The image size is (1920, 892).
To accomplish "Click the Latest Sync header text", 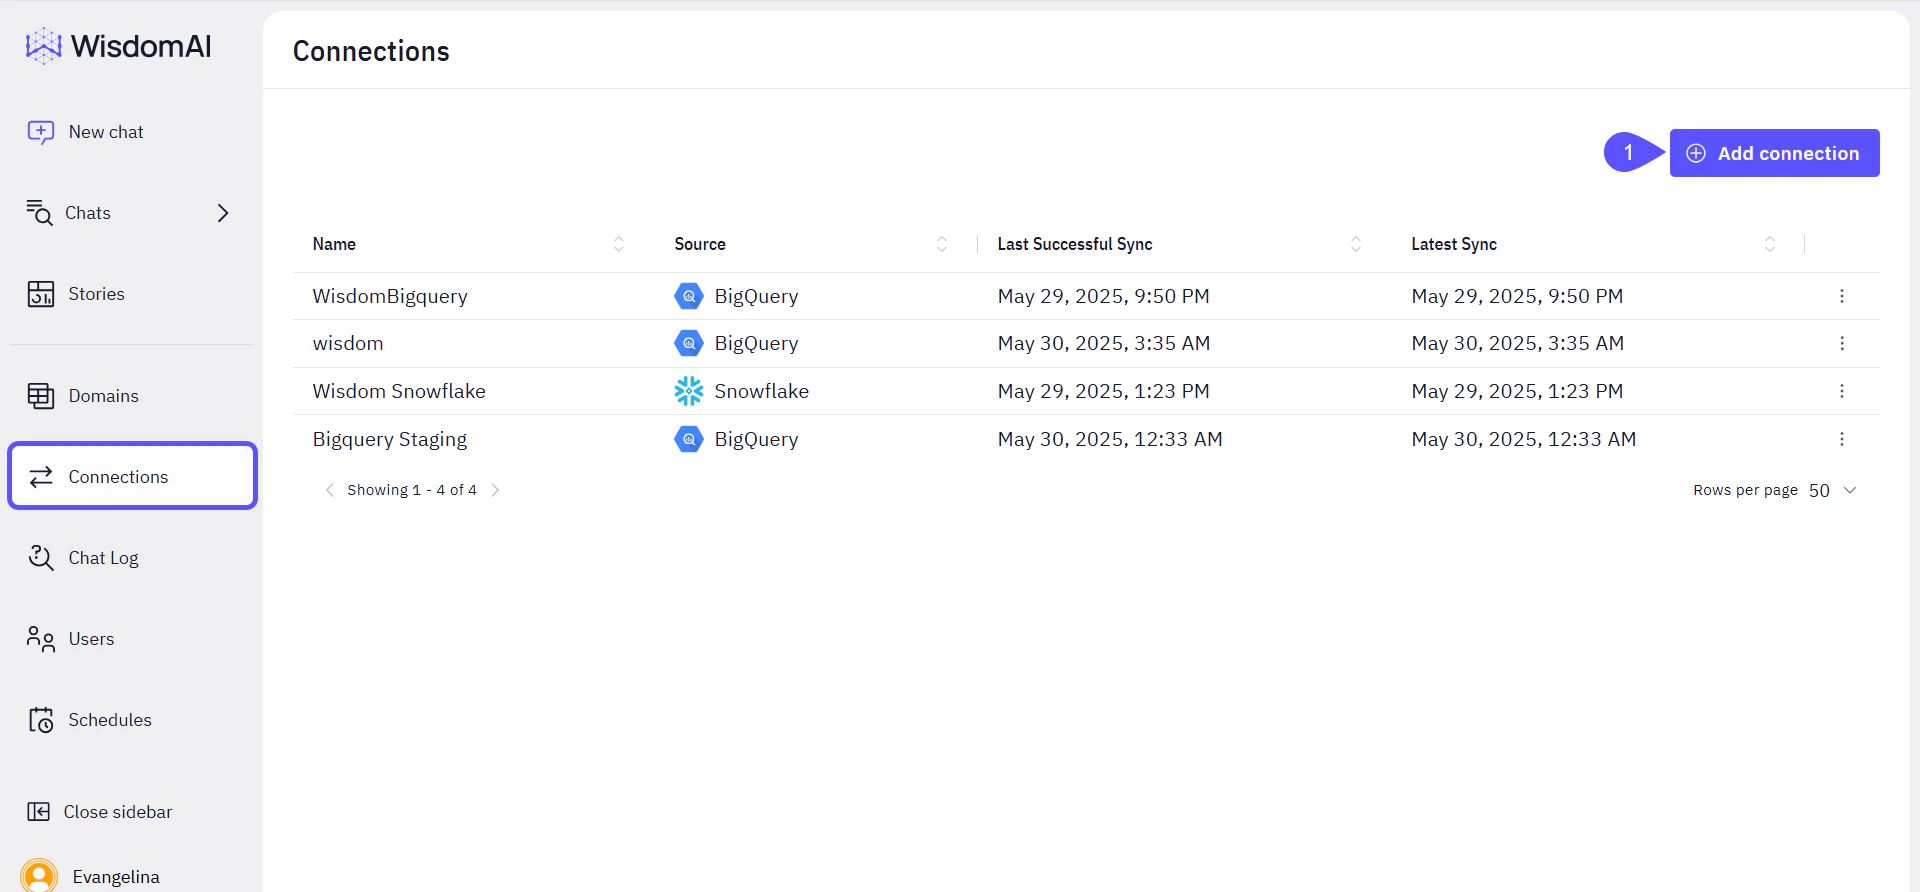I will [x=1454, y=244].
